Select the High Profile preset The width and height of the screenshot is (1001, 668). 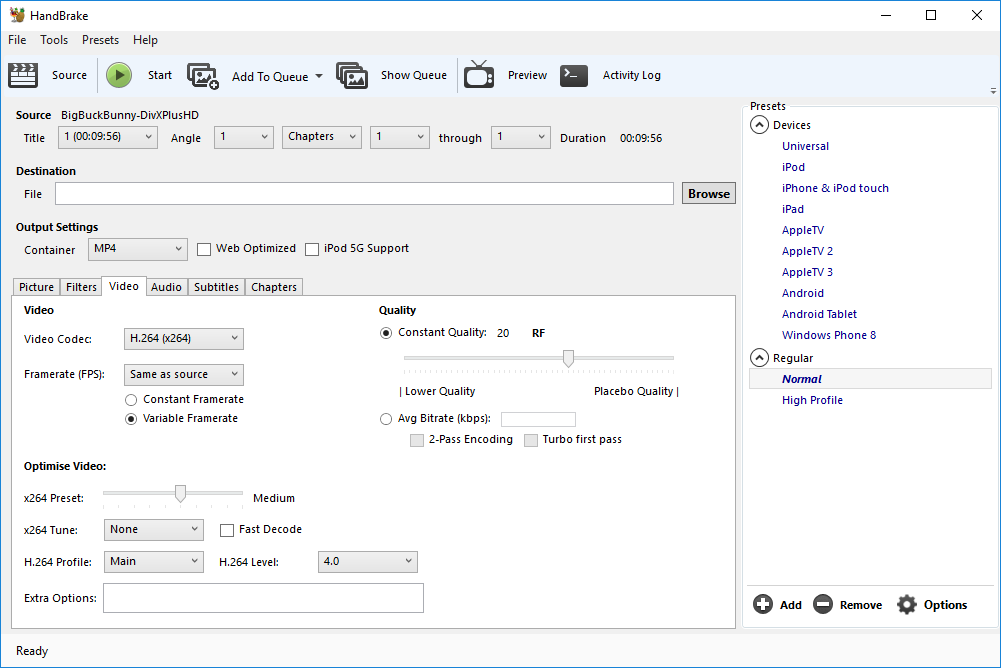[812, 400]
